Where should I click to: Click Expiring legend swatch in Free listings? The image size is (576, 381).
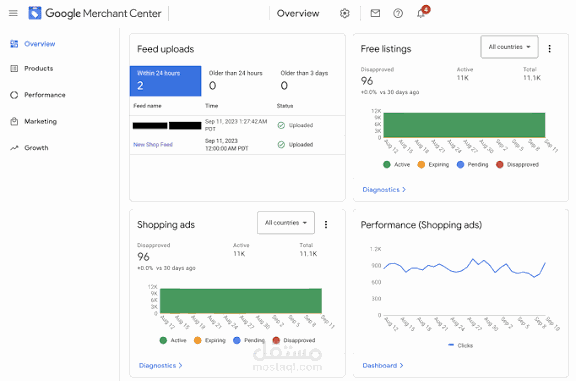pos(421,165)
